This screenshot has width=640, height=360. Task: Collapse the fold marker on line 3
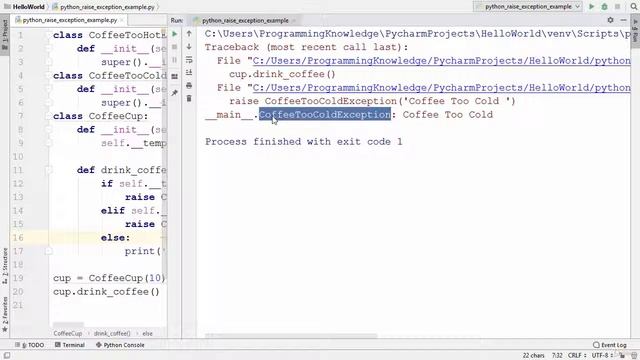pos(48,62)
